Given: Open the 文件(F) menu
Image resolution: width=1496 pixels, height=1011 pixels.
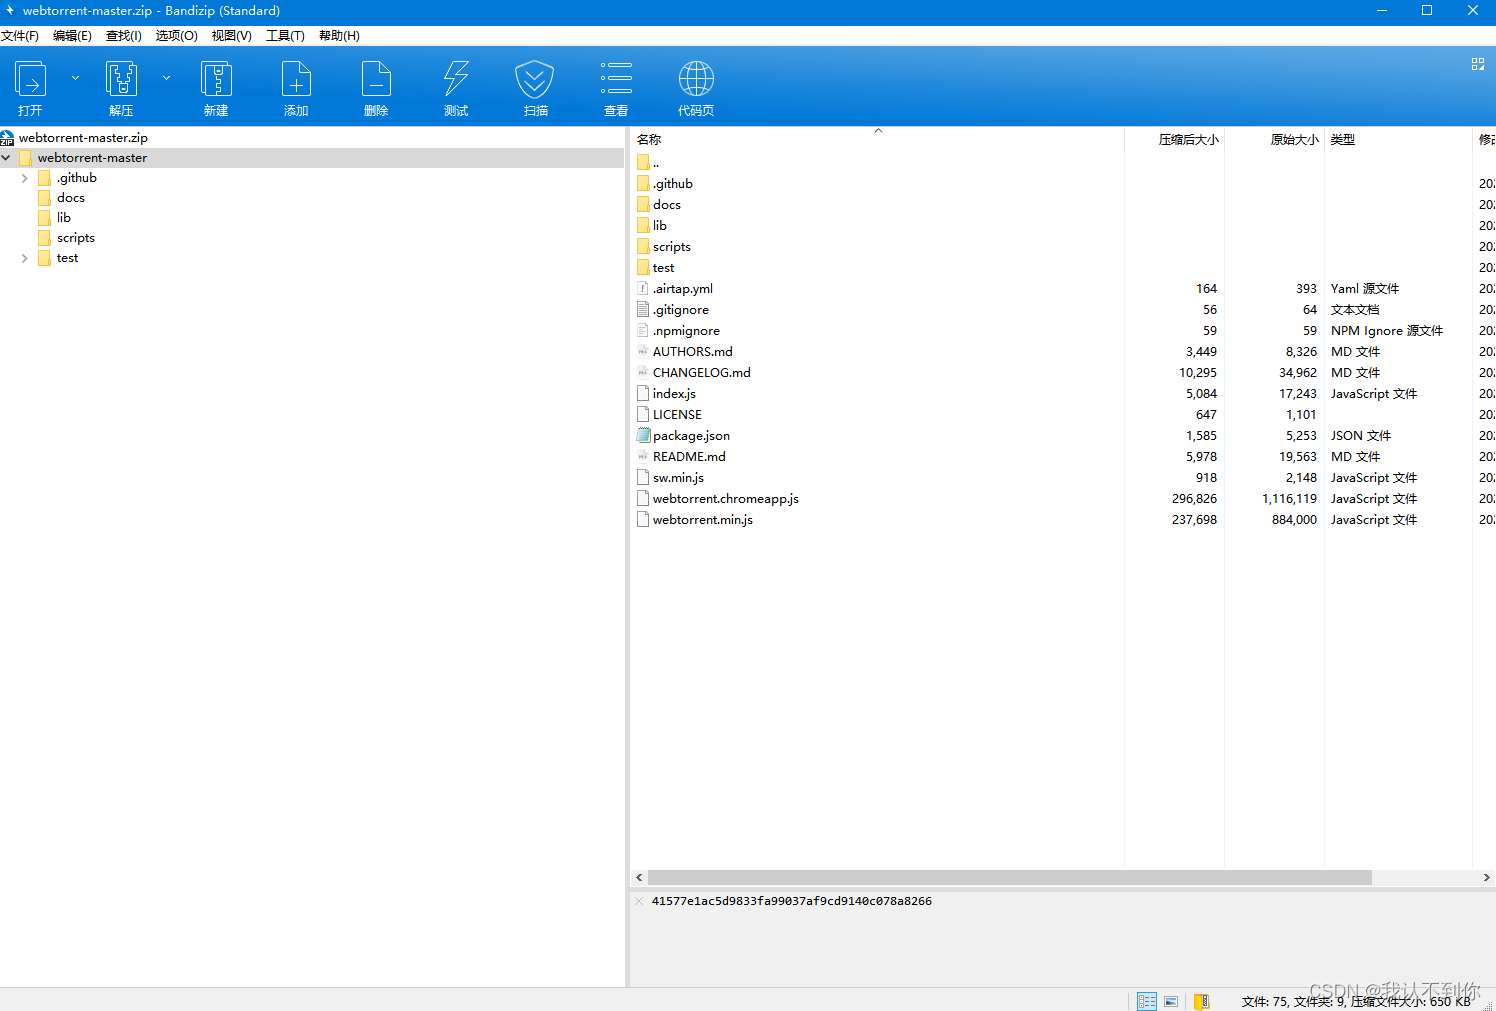Looking at the screenshot, I should (x=20, y=36).
